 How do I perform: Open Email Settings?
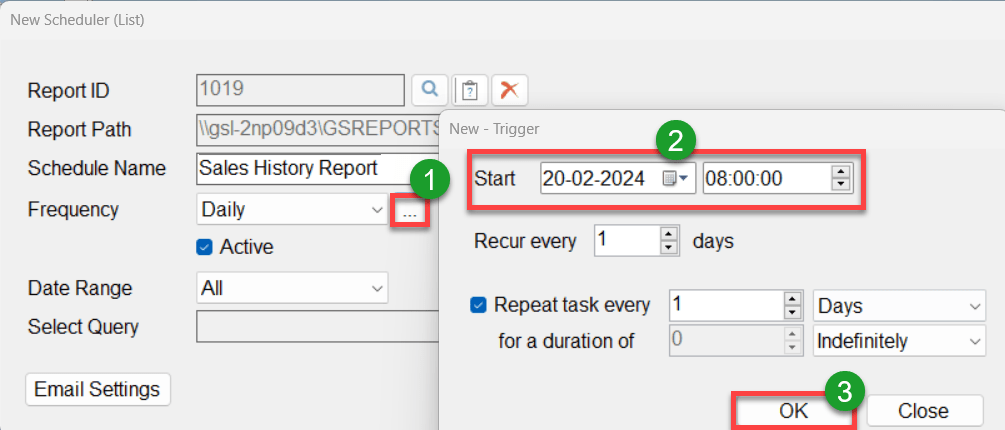coord(98,389)
